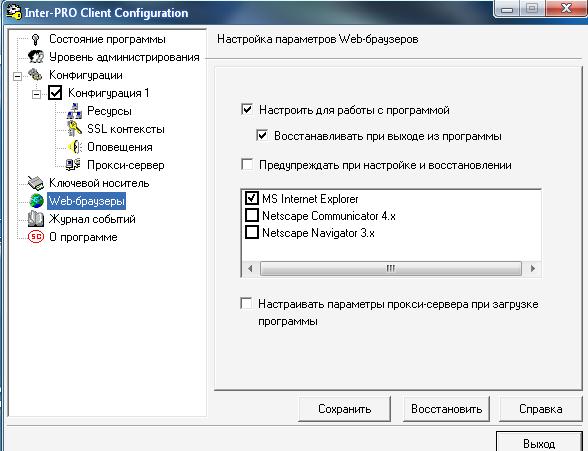
Task: Click the USB device icon for Ключевой носитель
Action: click(36, 183)
